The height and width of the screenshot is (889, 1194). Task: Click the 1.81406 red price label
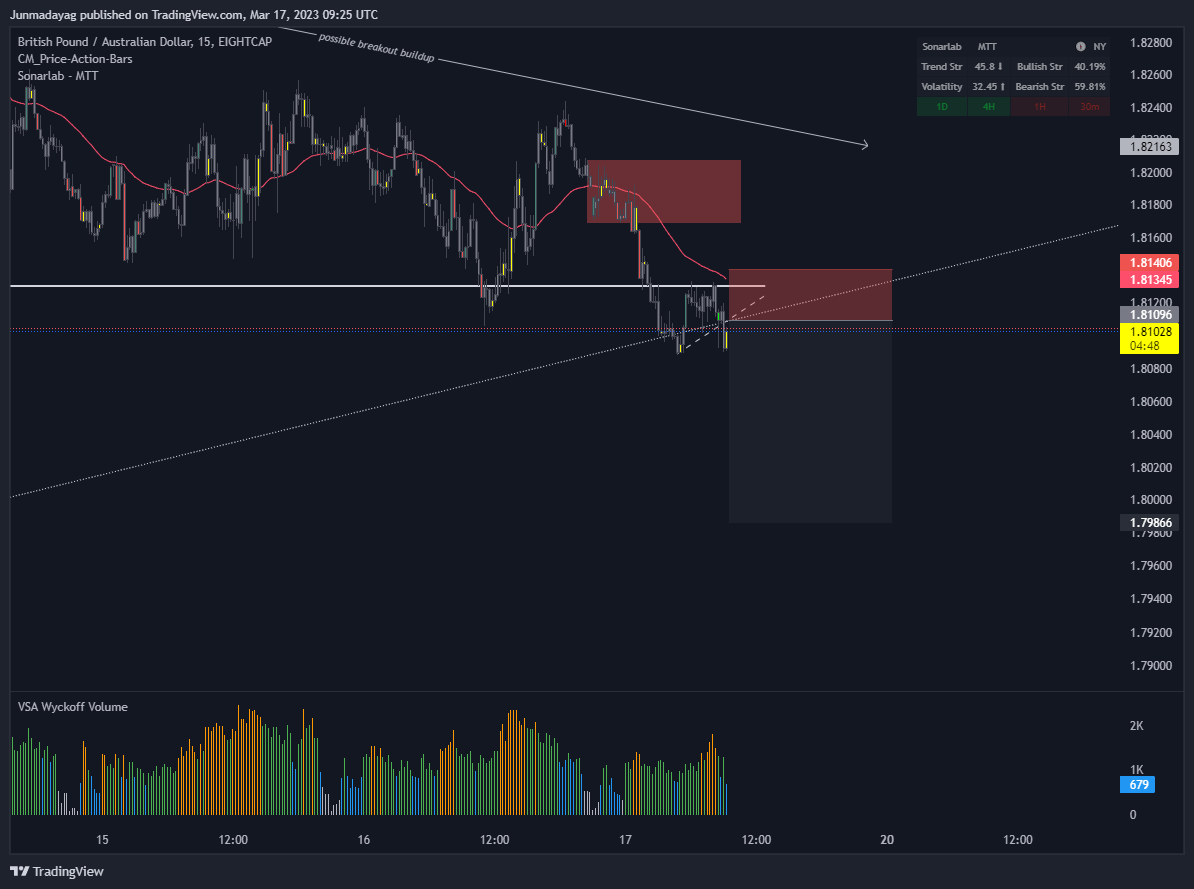tap(1149, 263)
